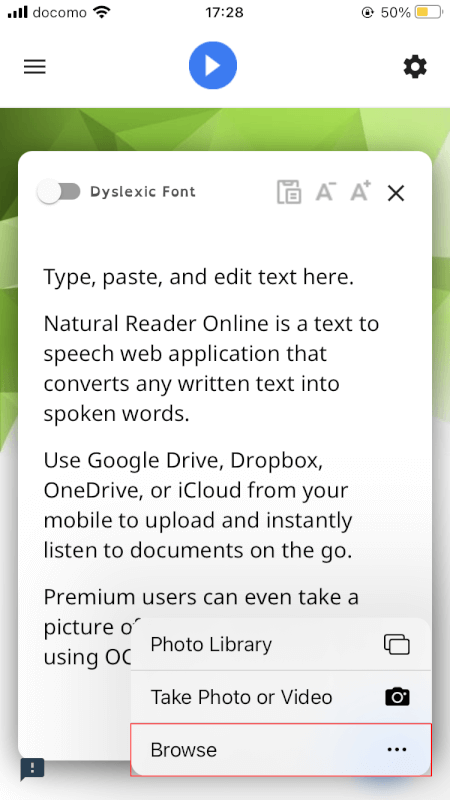
Task: Open the feedback icon at bottom left
Action: [x=32, y=769]
